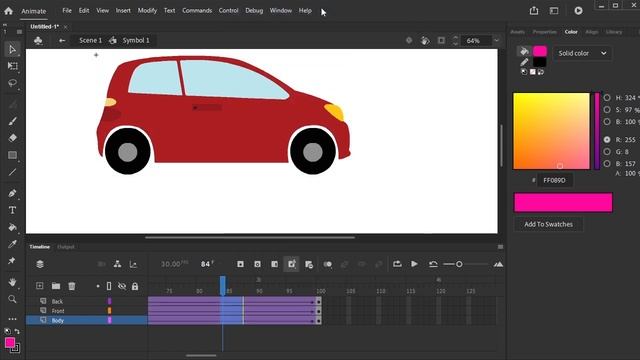Image resolution: width=640 pixels, height=360 pixels.
Task: Open the Modify menu
Action: pyautogui.click(x=147, y=11)
